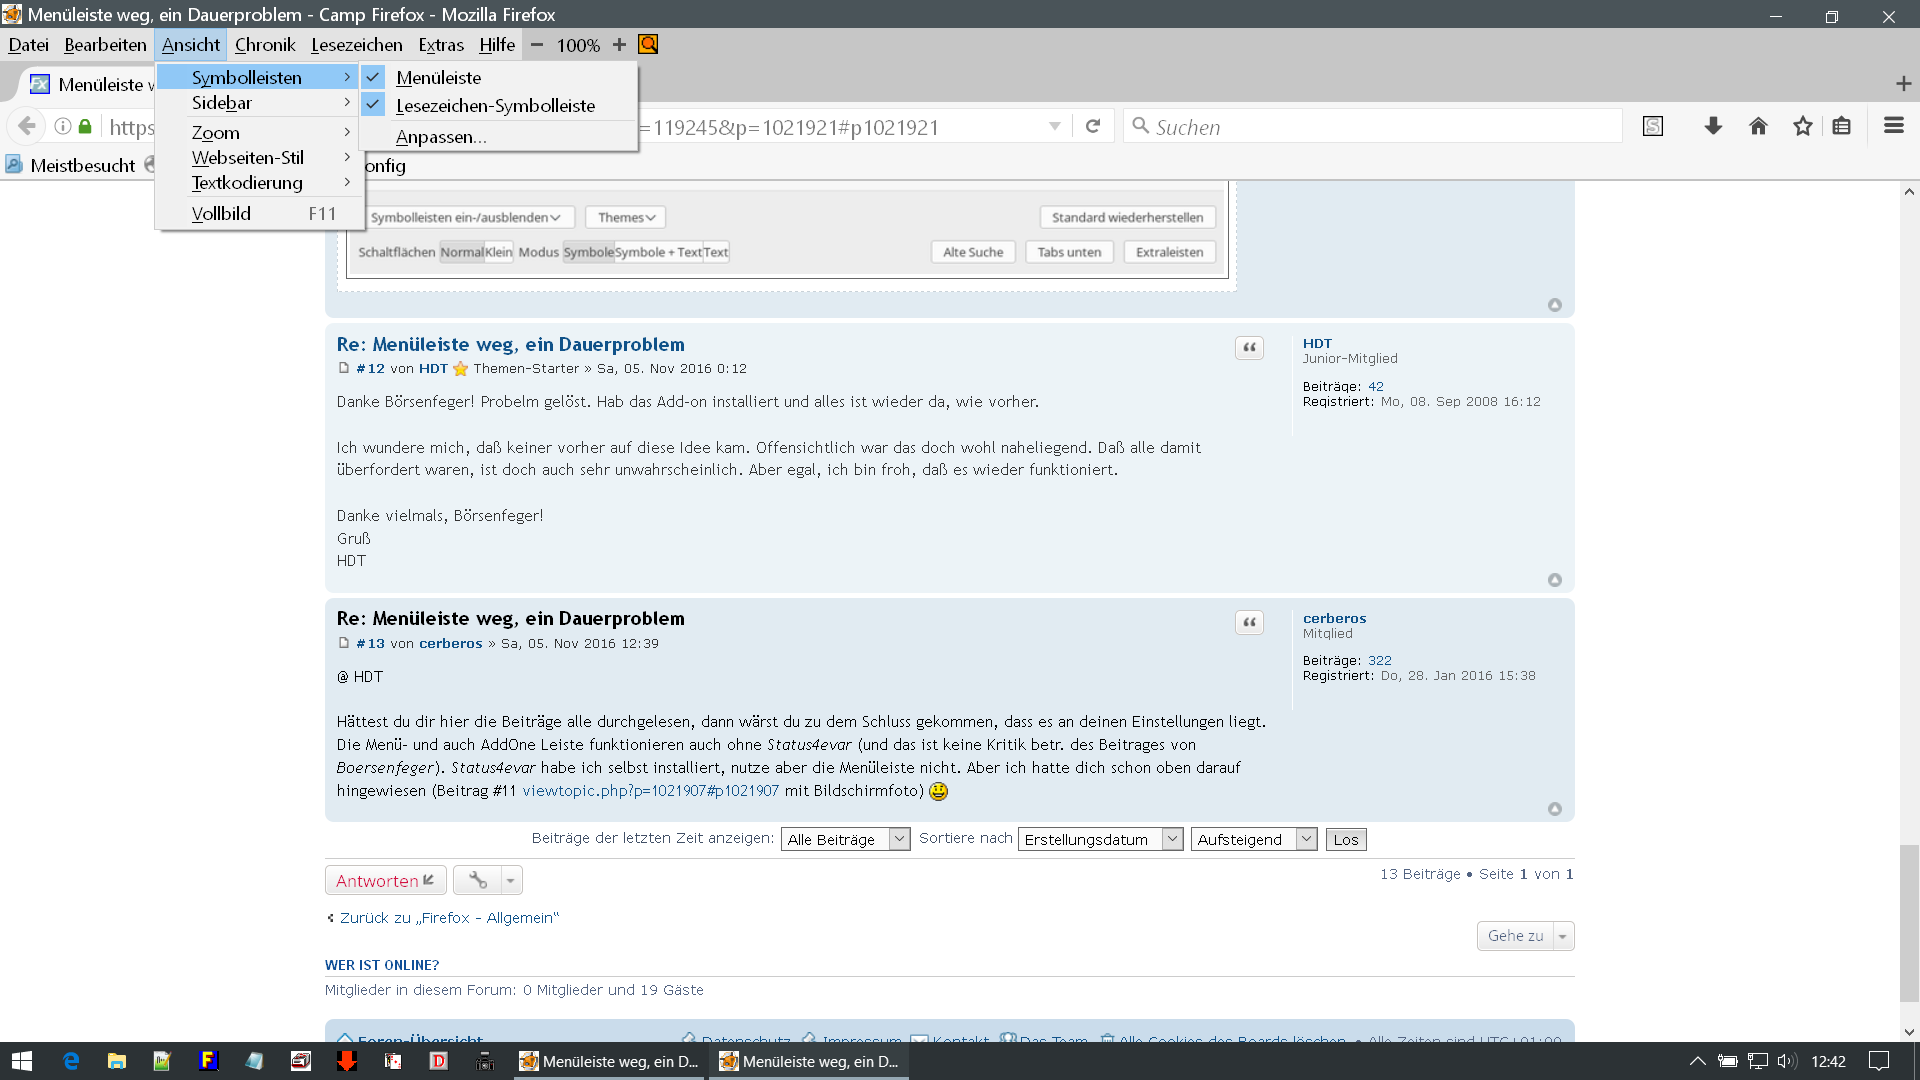1920x1080 pixels.
Task: Toggle the Menüleiste checkmark entry
Action: point(438,77)
